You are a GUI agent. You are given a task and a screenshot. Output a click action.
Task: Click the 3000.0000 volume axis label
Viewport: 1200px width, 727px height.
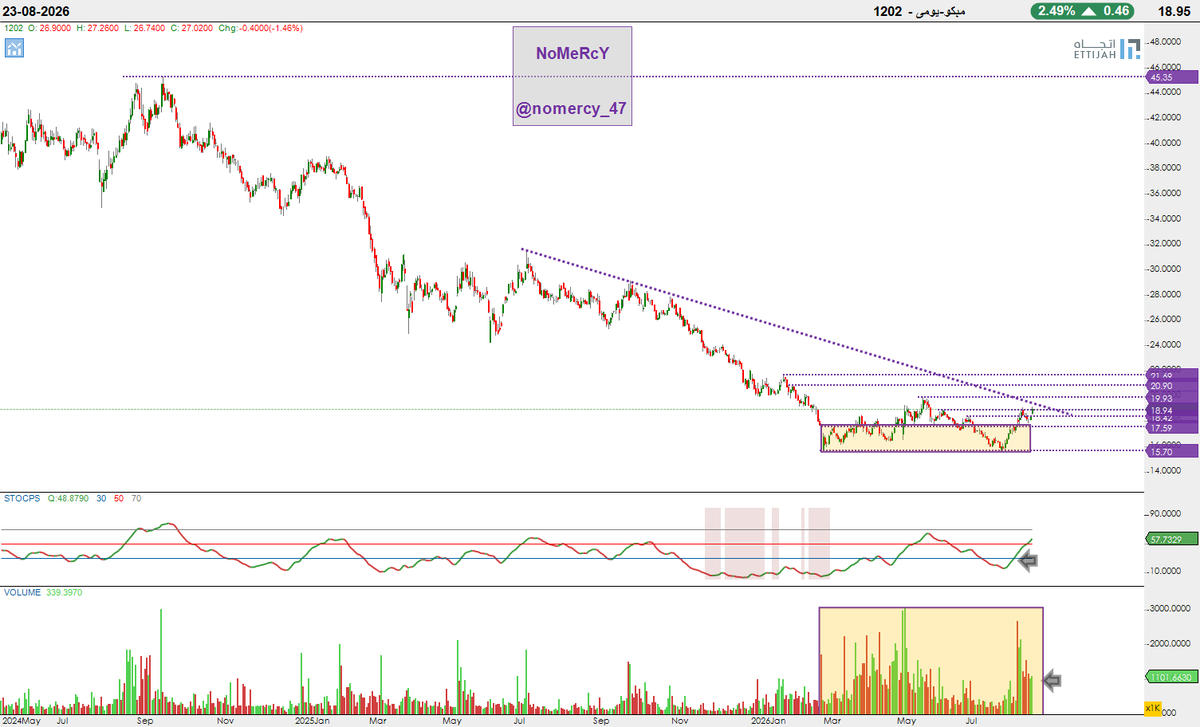click(x=1169, y=608)
